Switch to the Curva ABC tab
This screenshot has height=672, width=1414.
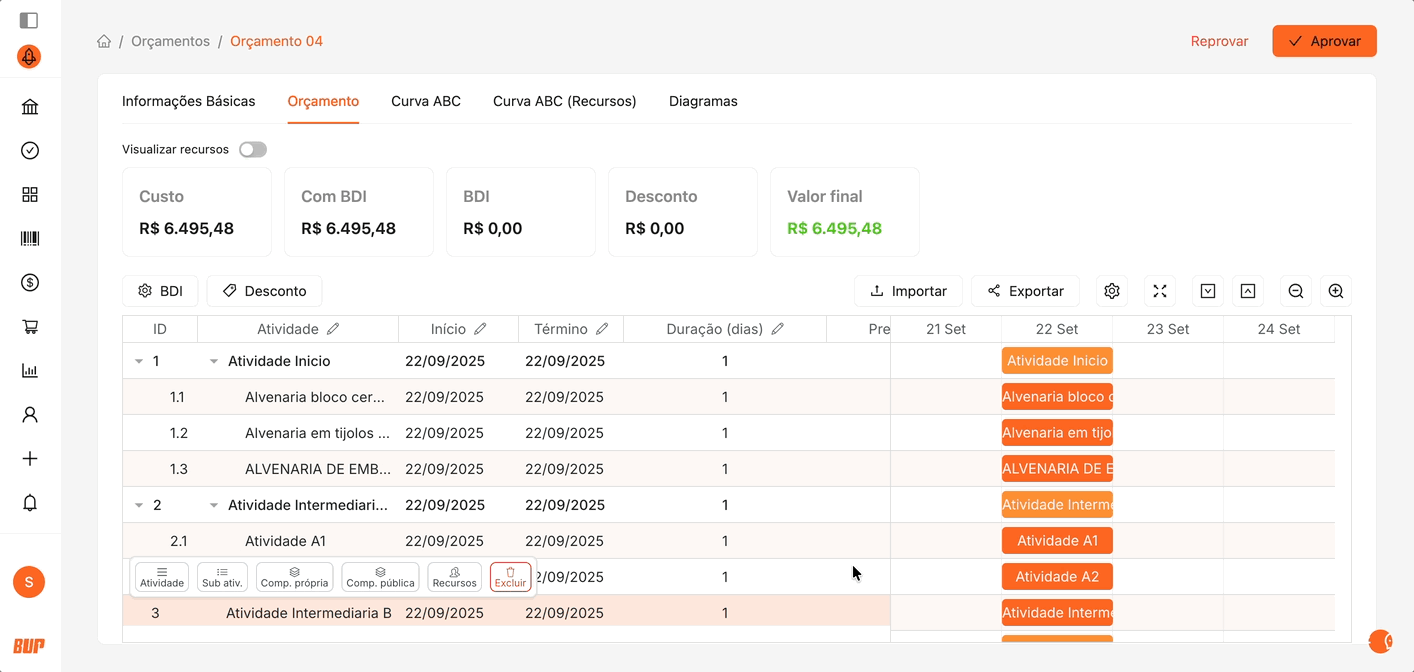point(426,101)
